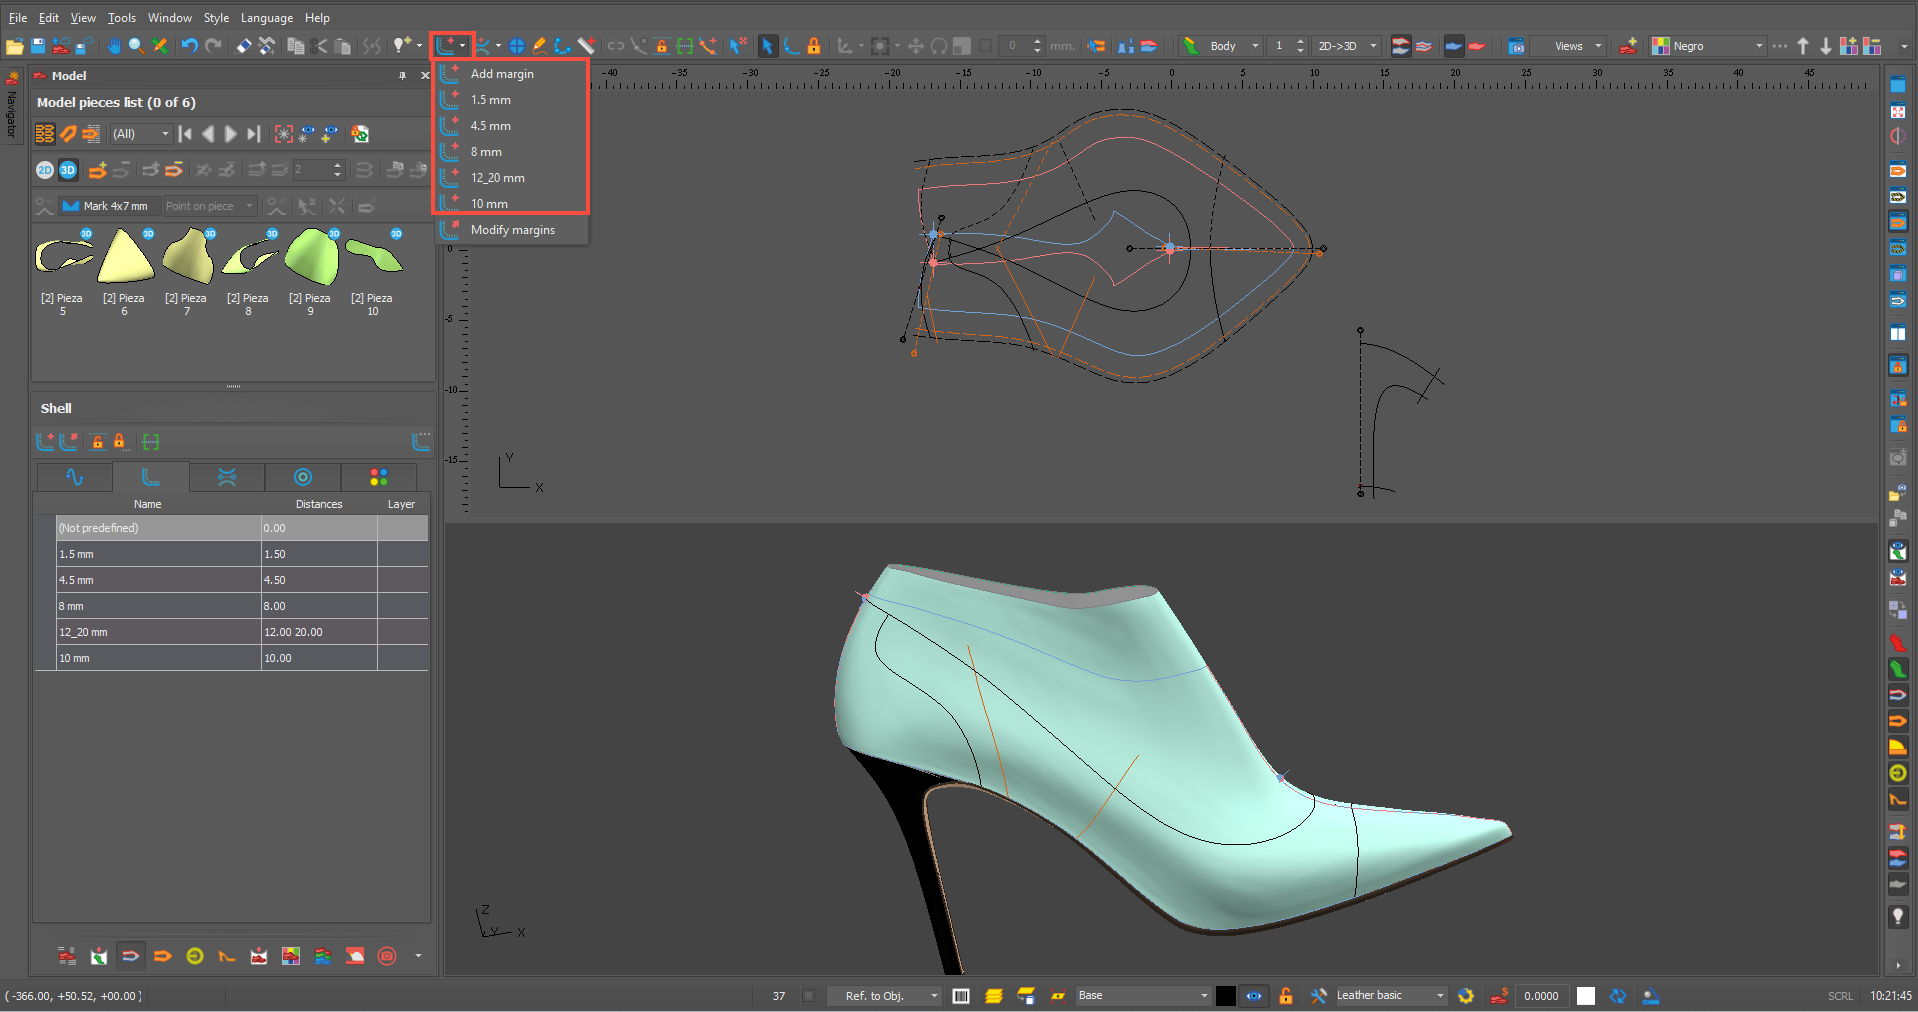Switch piece view to 2D mode
The height and width of the screenshot is (1012, 1918).
pyautogui.click(x=45, y=170)
